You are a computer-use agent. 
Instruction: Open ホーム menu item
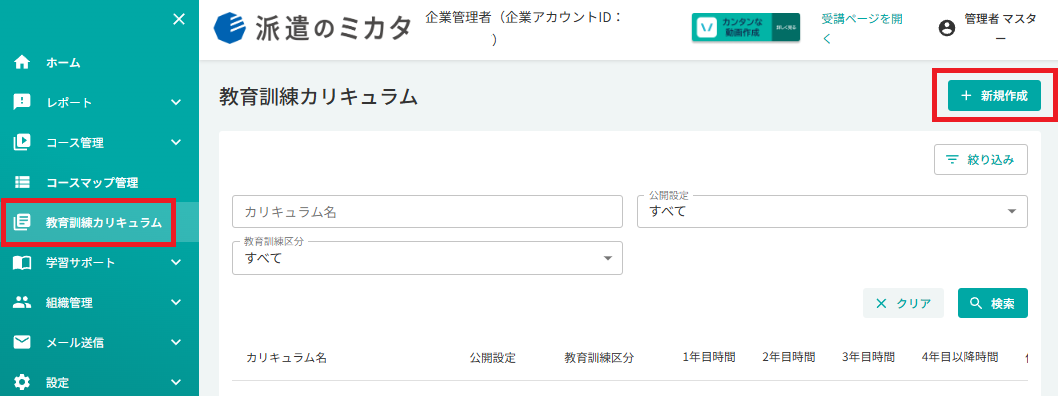pos(99,63)
